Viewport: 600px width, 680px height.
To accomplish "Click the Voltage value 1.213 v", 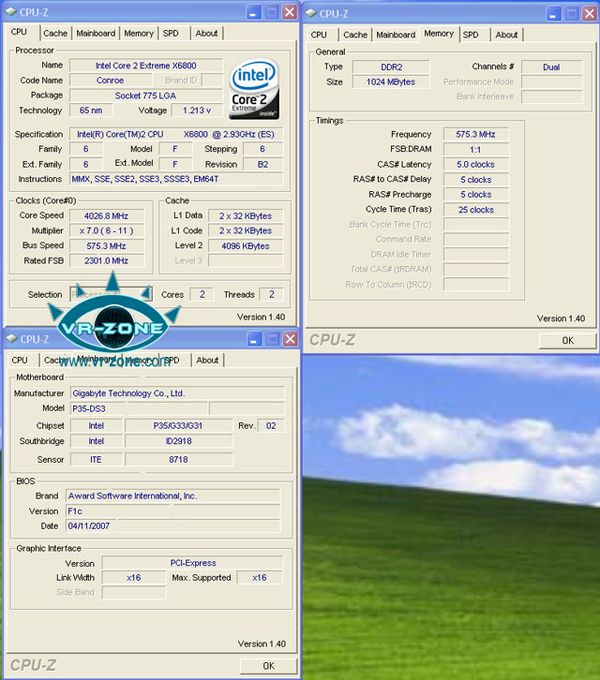I will [197, 111].
